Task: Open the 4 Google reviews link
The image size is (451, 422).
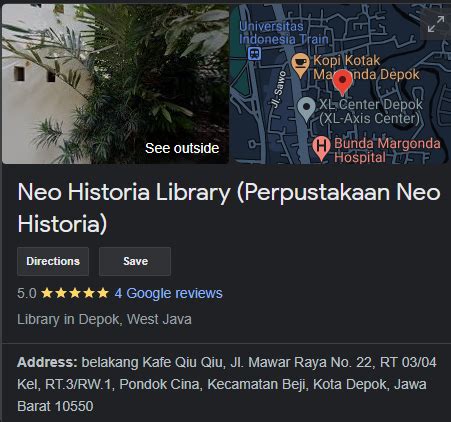Action: pos(168,293)
